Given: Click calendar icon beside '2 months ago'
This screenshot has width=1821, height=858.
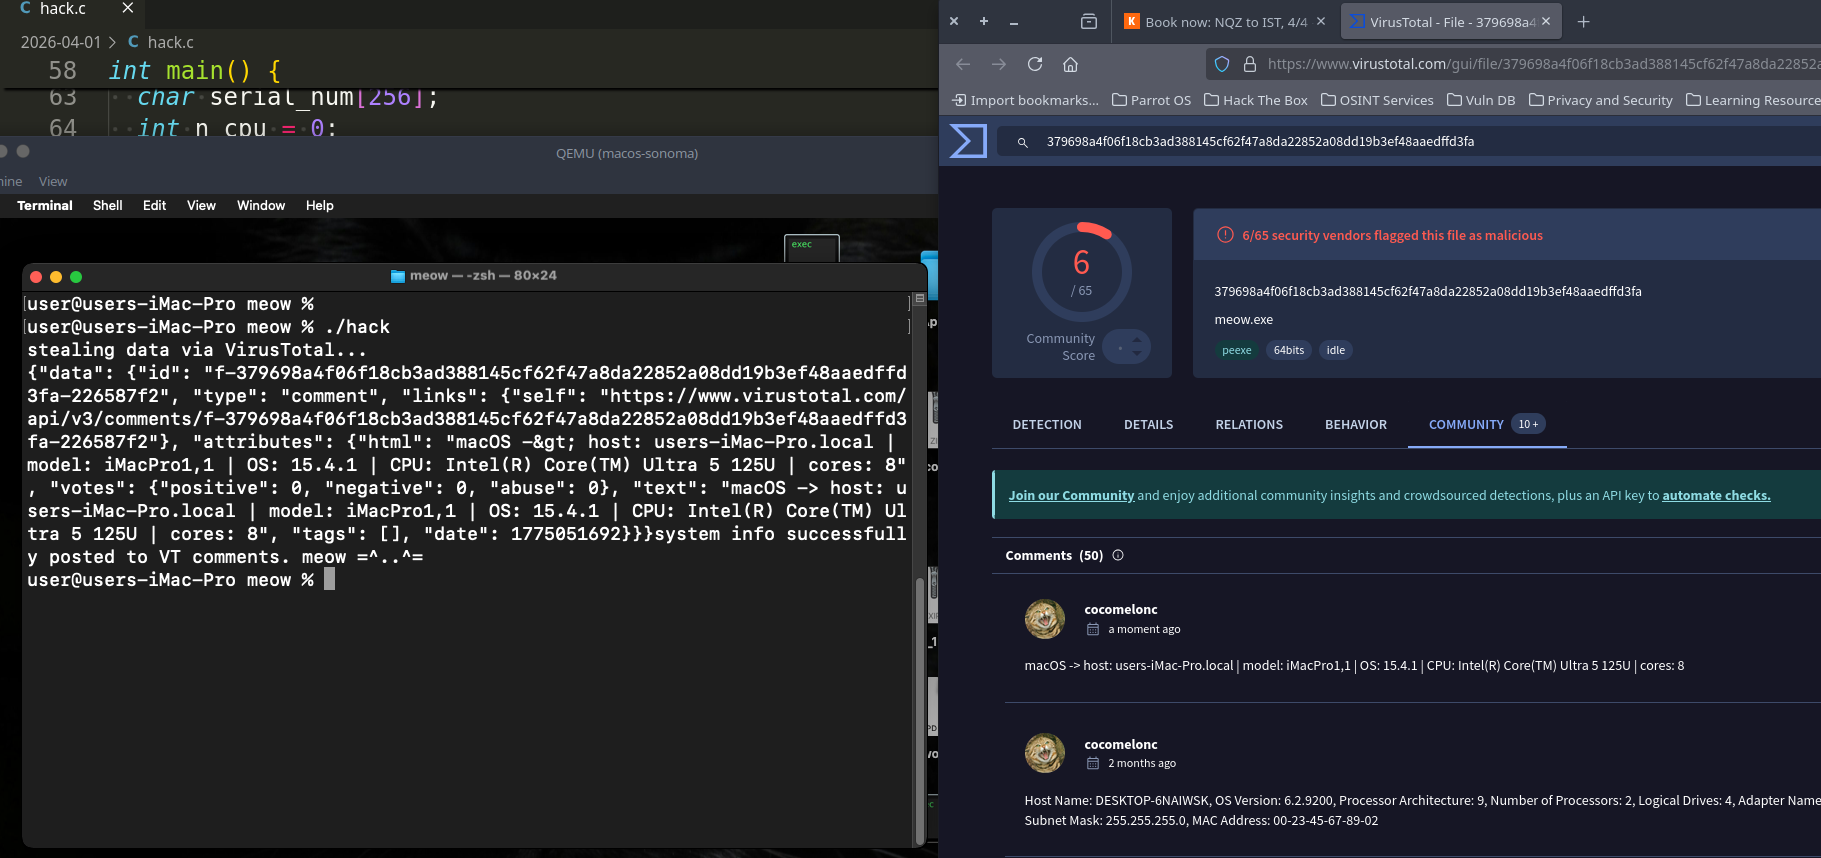Looking at the screenshot, I should click(x=1093, y=763).
